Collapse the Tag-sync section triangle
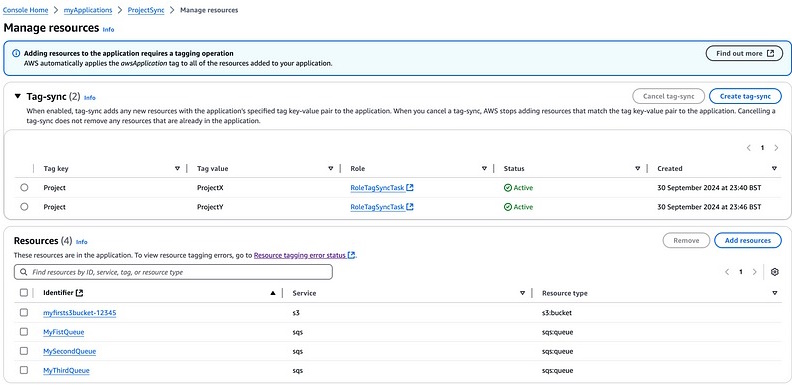Screen dimensions: 792x385 [x=18, y=96]
